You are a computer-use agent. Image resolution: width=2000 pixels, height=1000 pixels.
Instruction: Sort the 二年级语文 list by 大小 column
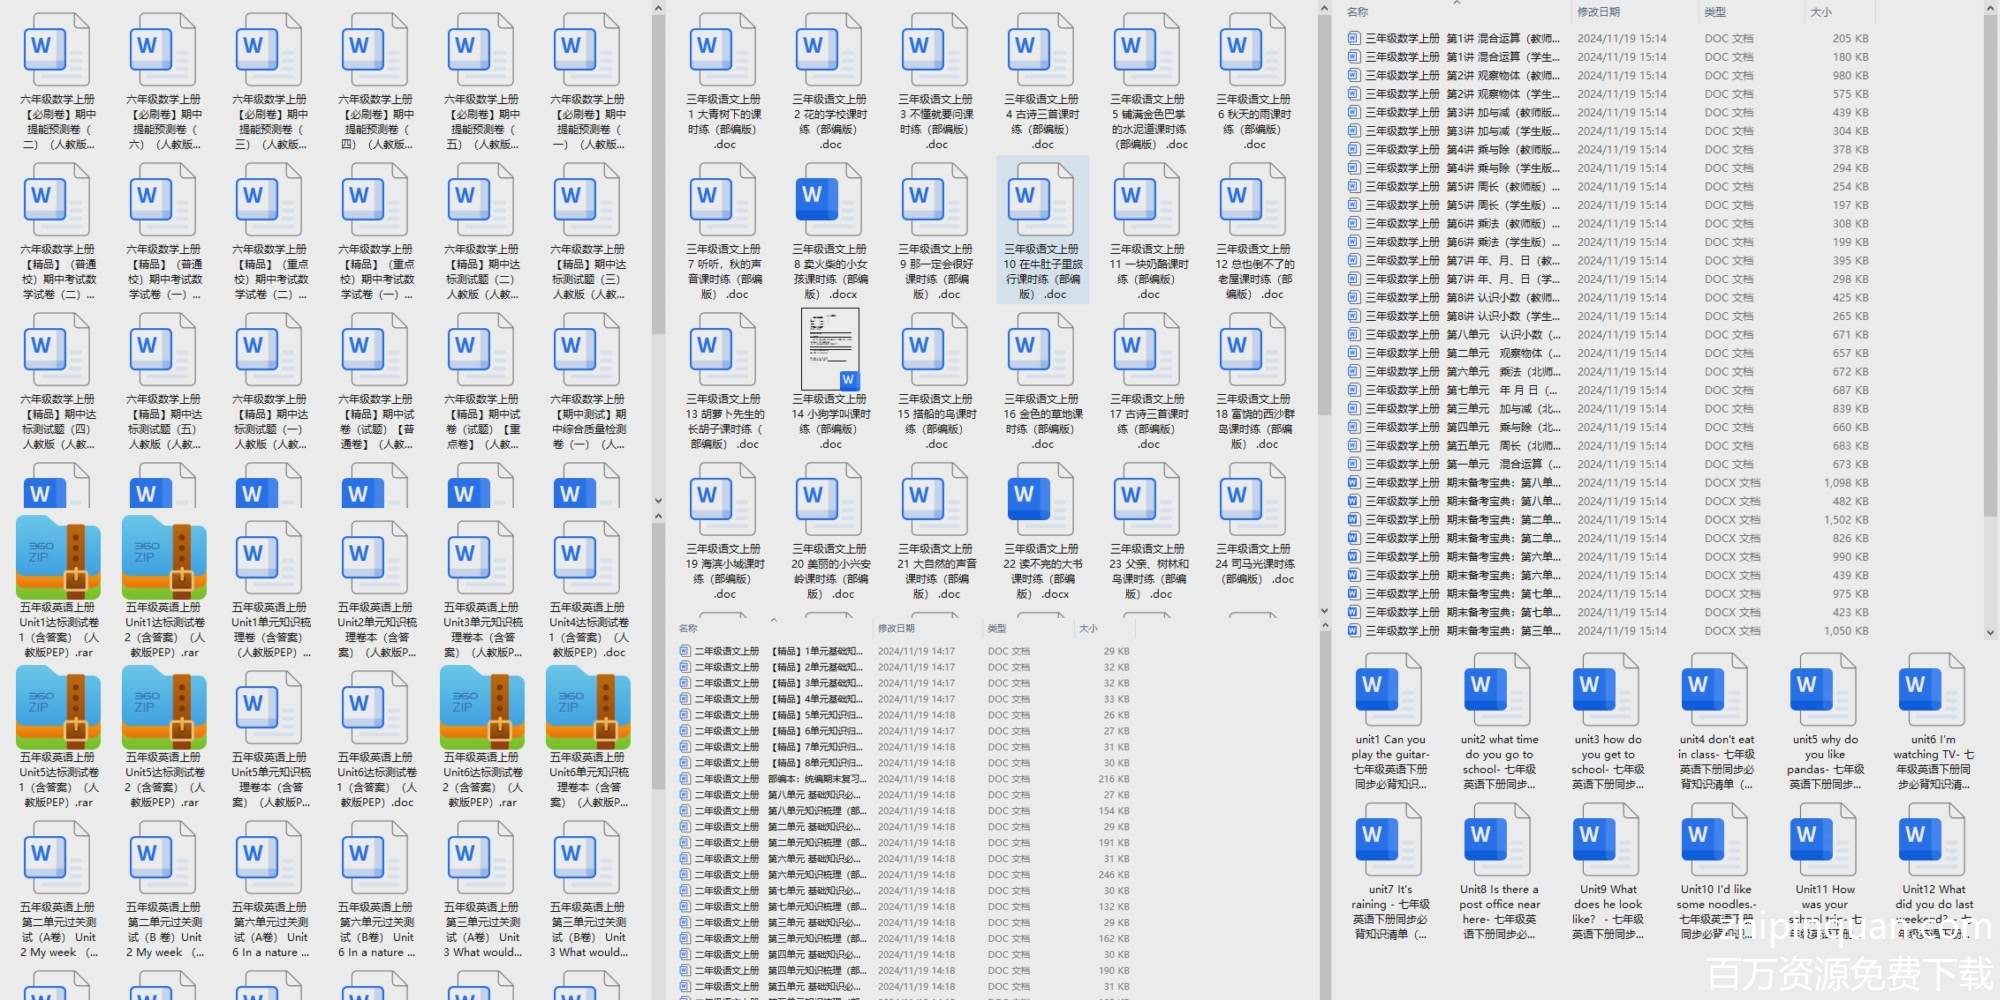point(1088,628)
